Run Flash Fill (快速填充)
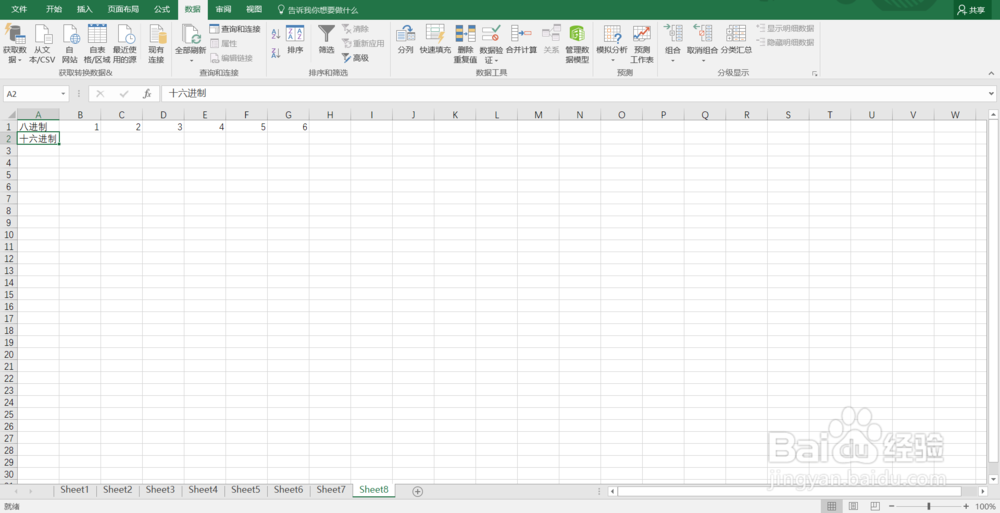Viewport: 1000px width, 513px height. [436, 39]
